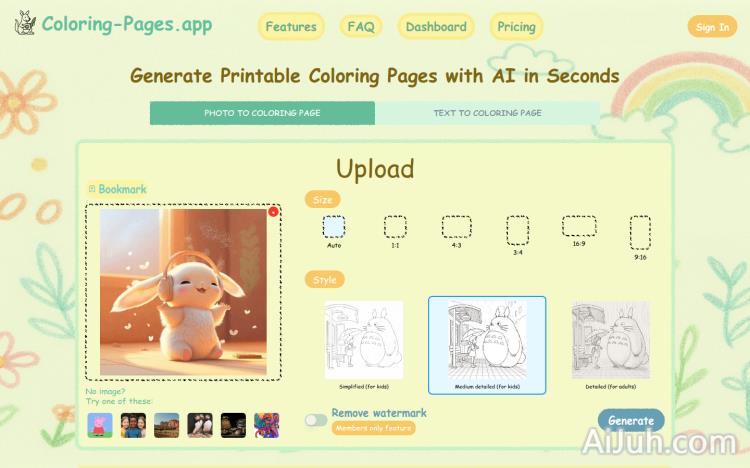Use the puffin birds sample thumbnail
This screenshot has height=468, width=750.
click(x=200, y=425)
